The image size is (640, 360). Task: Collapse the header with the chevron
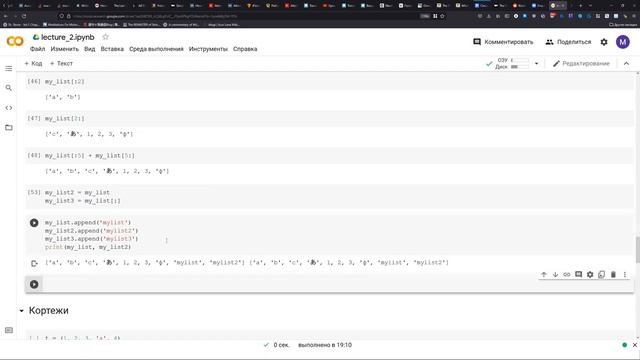pos(626,63)
